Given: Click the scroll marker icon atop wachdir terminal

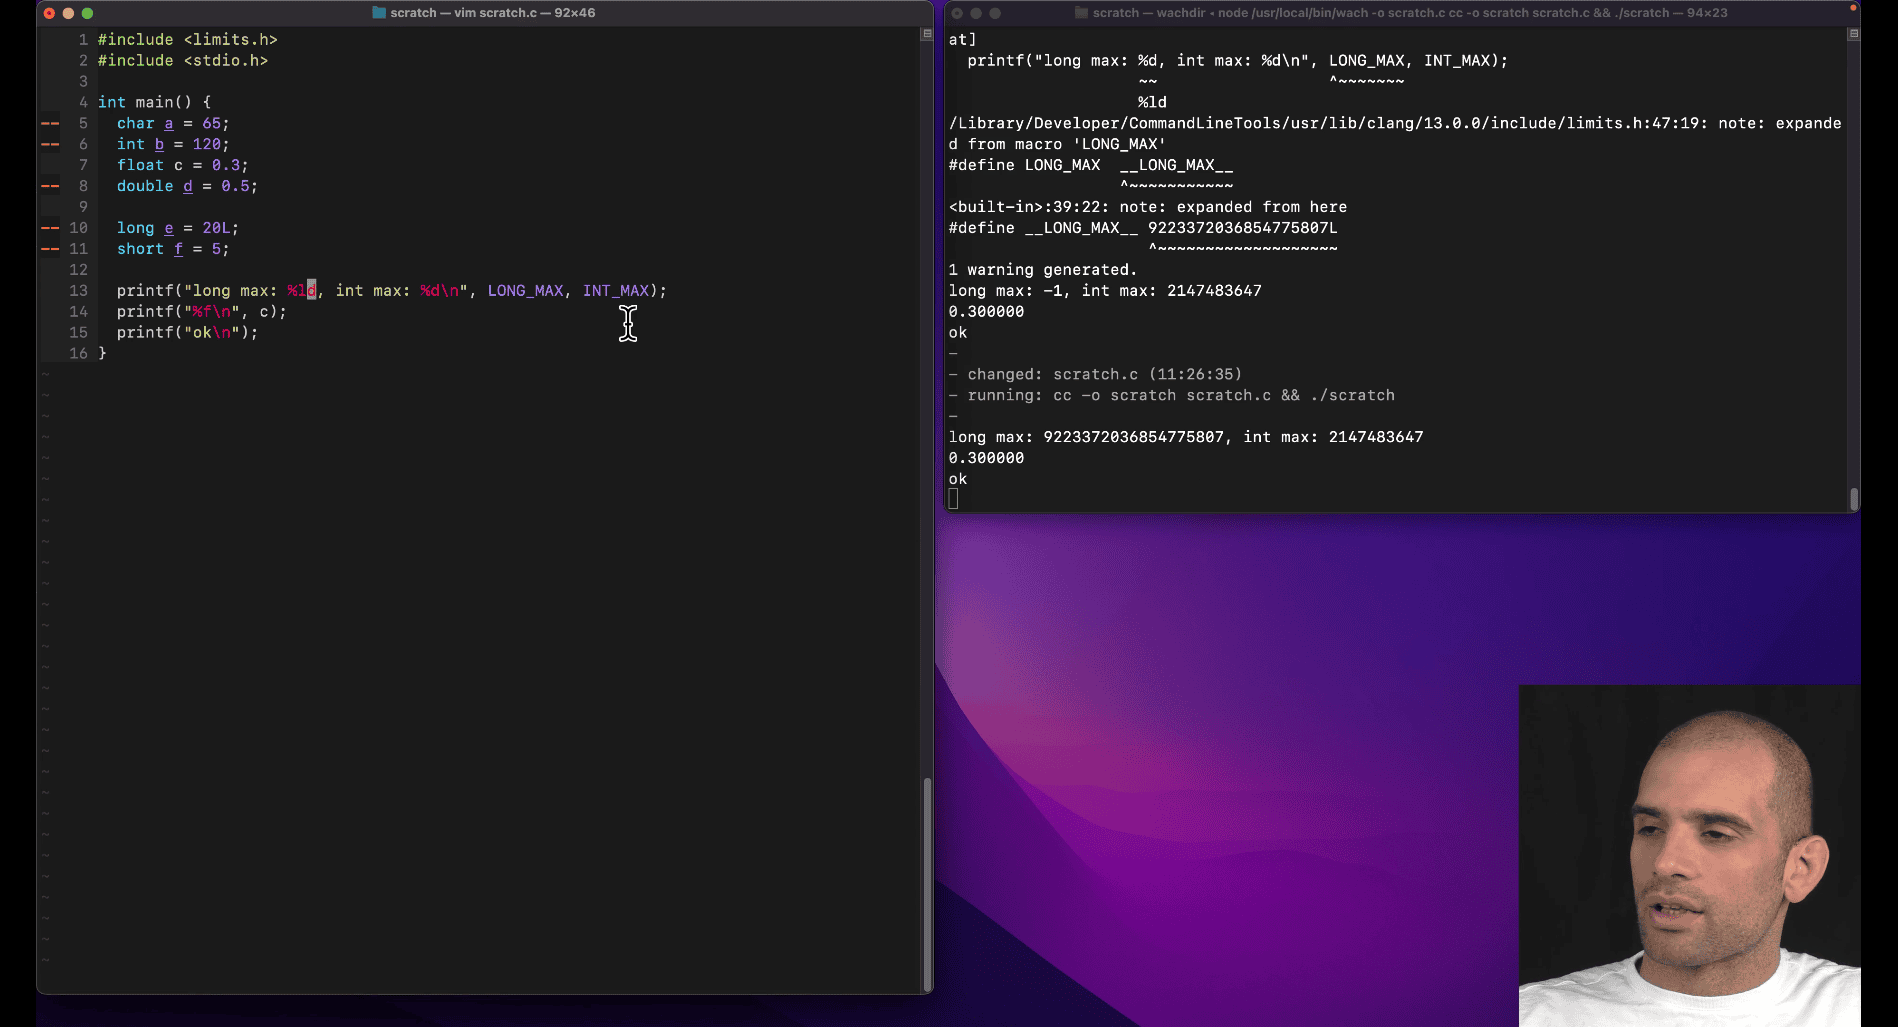Looking at the screenshot, I should click(1853, 34).
